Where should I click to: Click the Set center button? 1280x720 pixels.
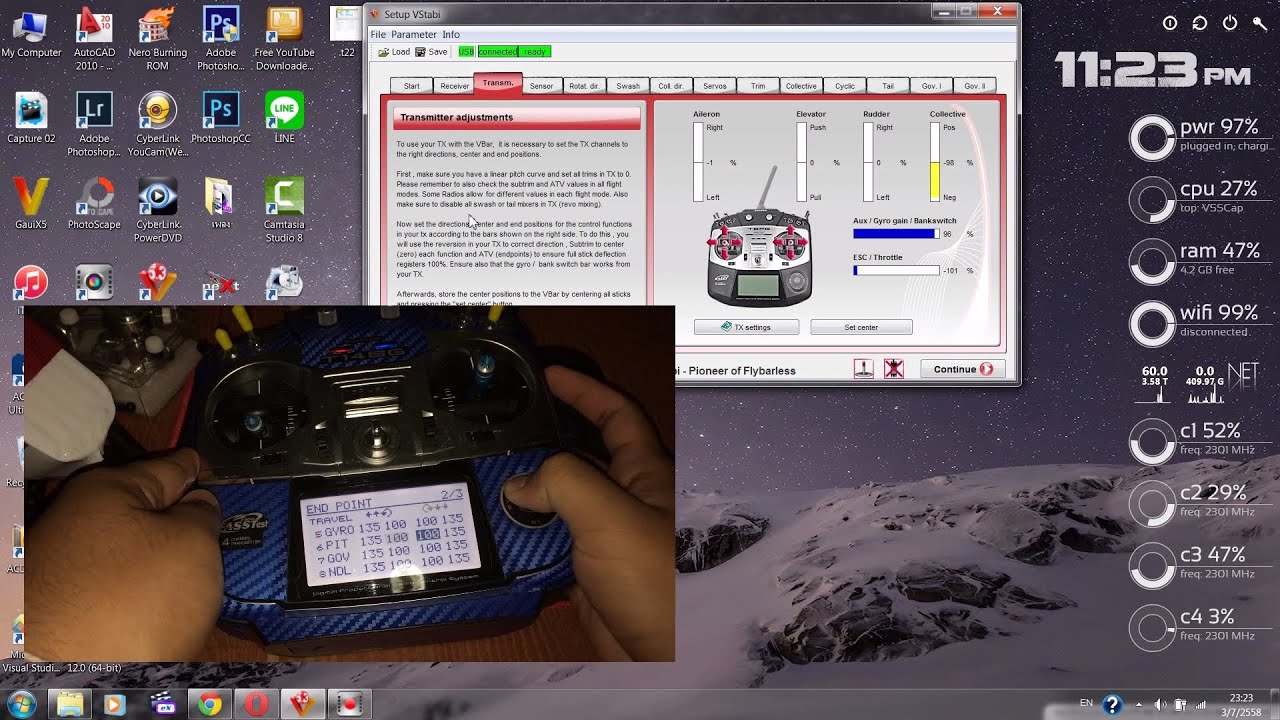pos(861,327)
